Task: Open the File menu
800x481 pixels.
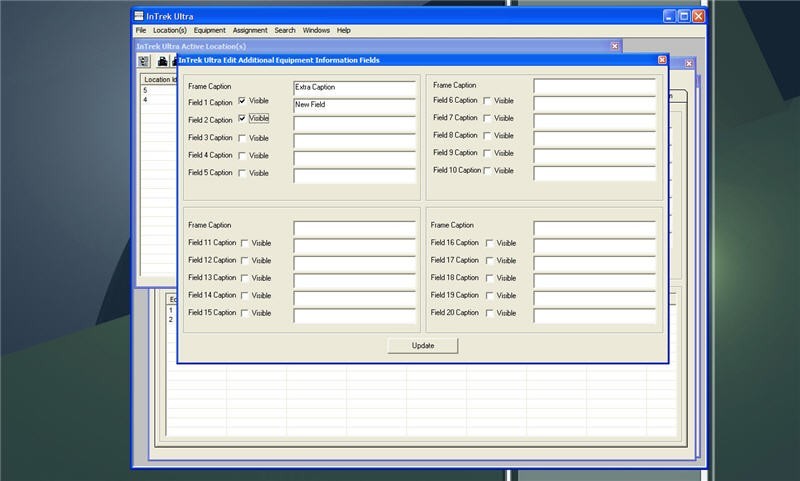Action: click(141, 30)
